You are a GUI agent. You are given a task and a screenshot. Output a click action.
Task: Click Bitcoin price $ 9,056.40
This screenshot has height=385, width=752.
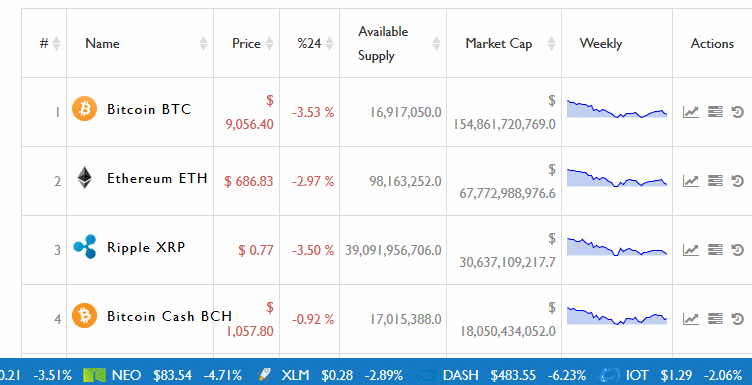click(x=249, y=113)
